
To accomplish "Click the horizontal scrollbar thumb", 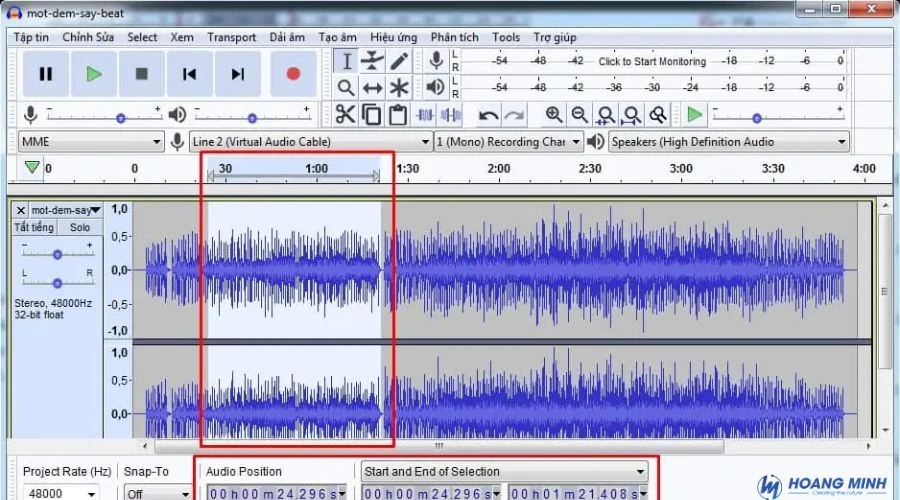I will pos(439,446).
